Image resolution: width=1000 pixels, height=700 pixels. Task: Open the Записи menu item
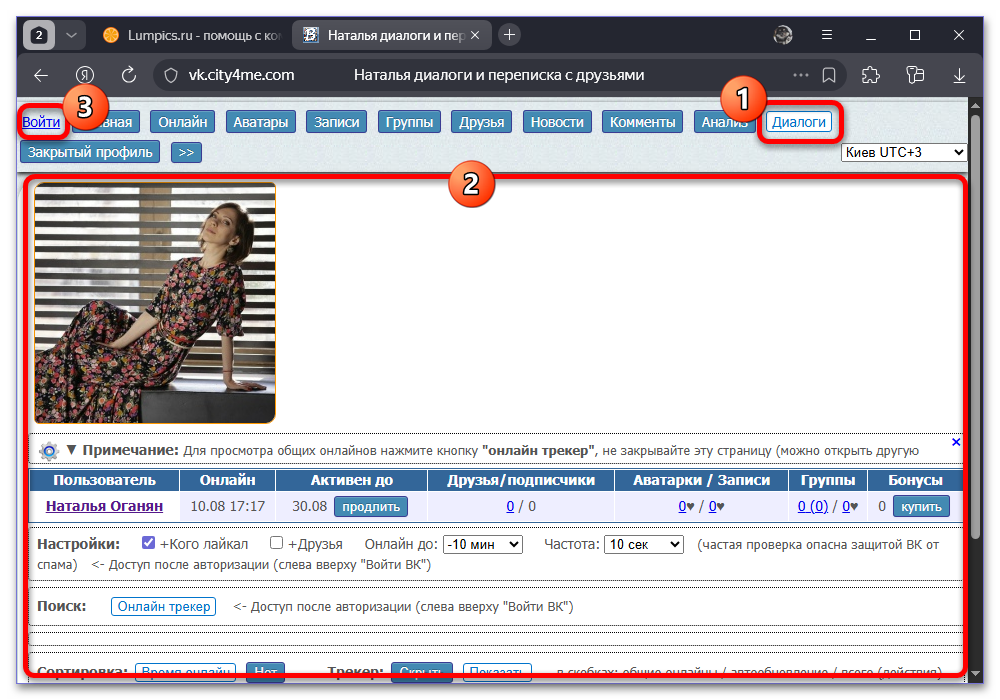click(336, 122)
